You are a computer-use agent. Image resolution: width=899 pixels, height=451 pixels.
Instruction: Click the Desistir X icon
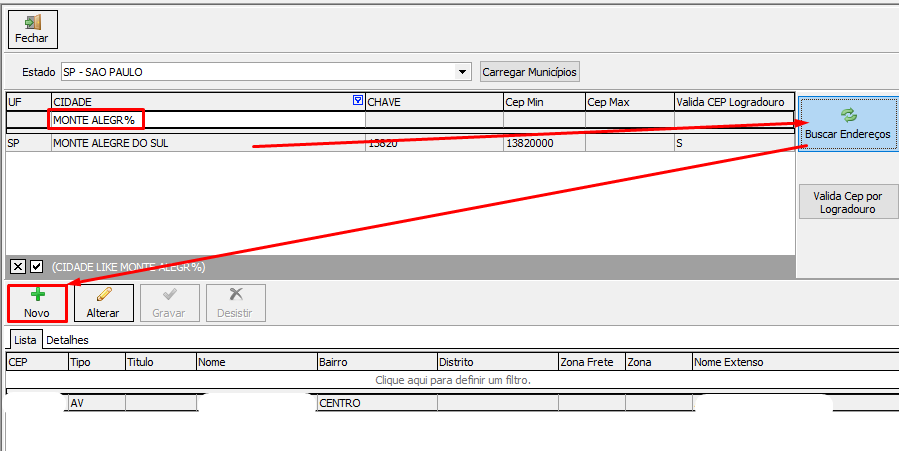click(x=236, y=295)
